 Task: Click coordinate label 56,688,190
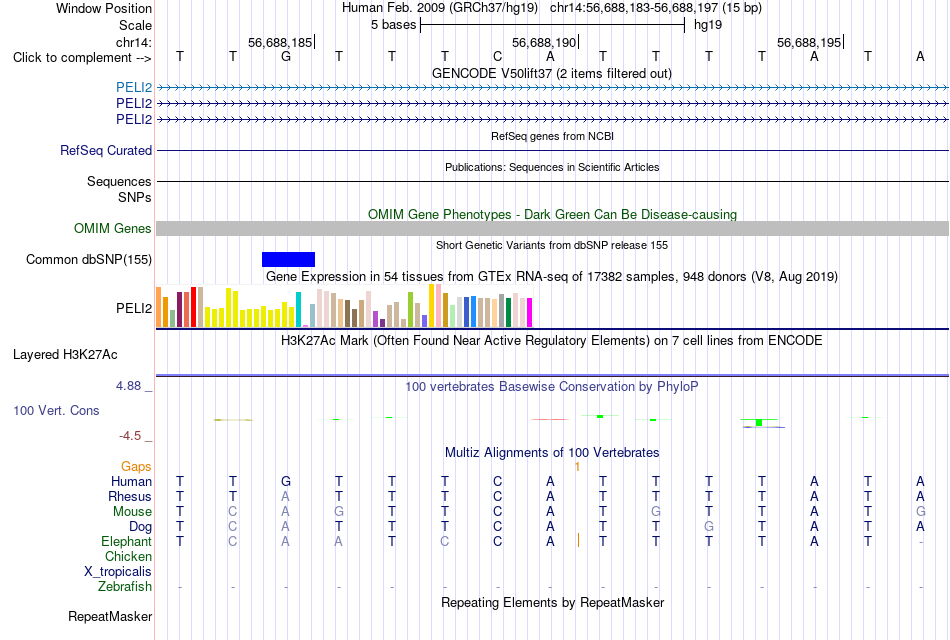point(544,42)
